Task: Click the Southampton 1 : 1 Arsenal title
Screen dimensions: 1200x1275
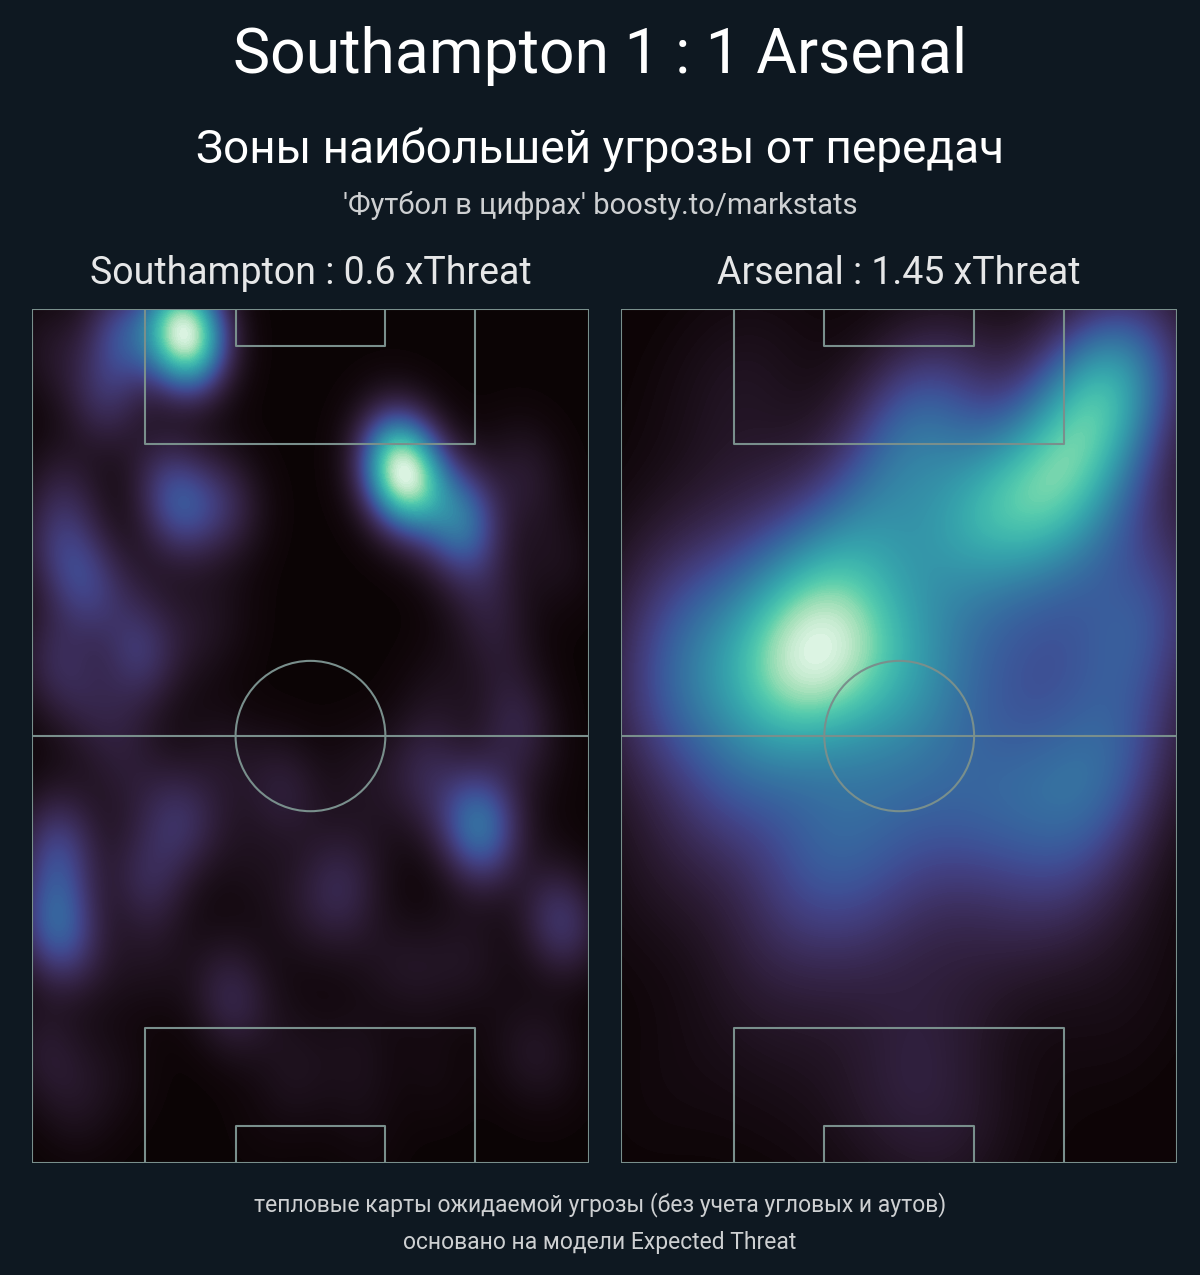Action: click(x=600, y=52)
